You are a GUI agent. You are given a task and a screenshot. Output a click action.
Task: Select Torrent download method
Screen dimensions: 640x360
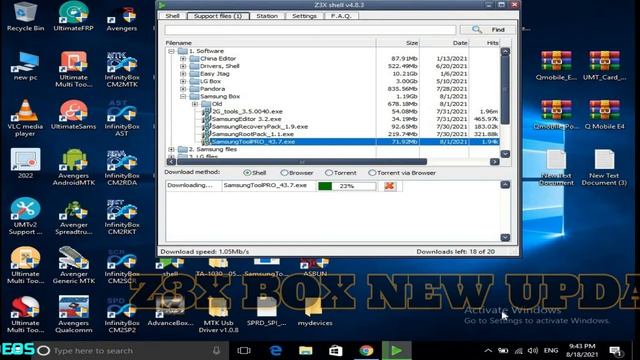pyautogui.click(x=341, y=173)
